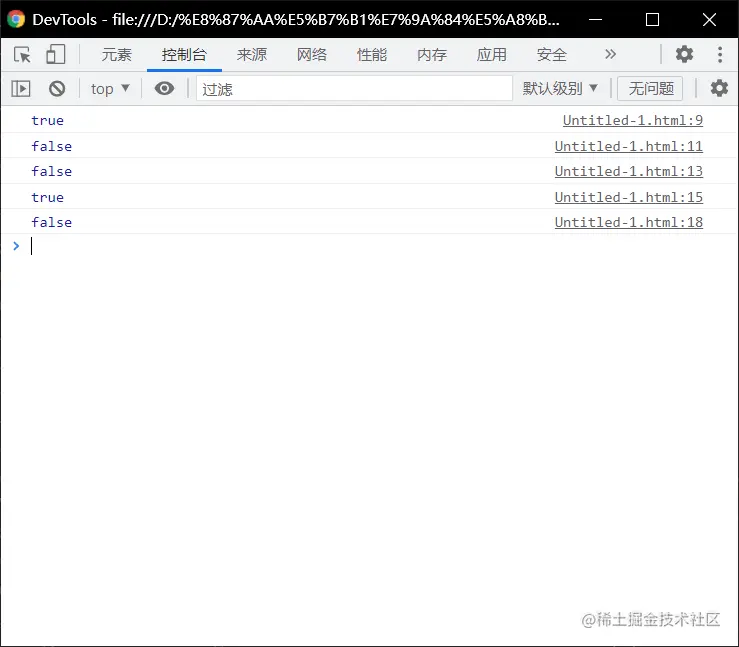Open the 安全 tab

(x=551, y=55)
